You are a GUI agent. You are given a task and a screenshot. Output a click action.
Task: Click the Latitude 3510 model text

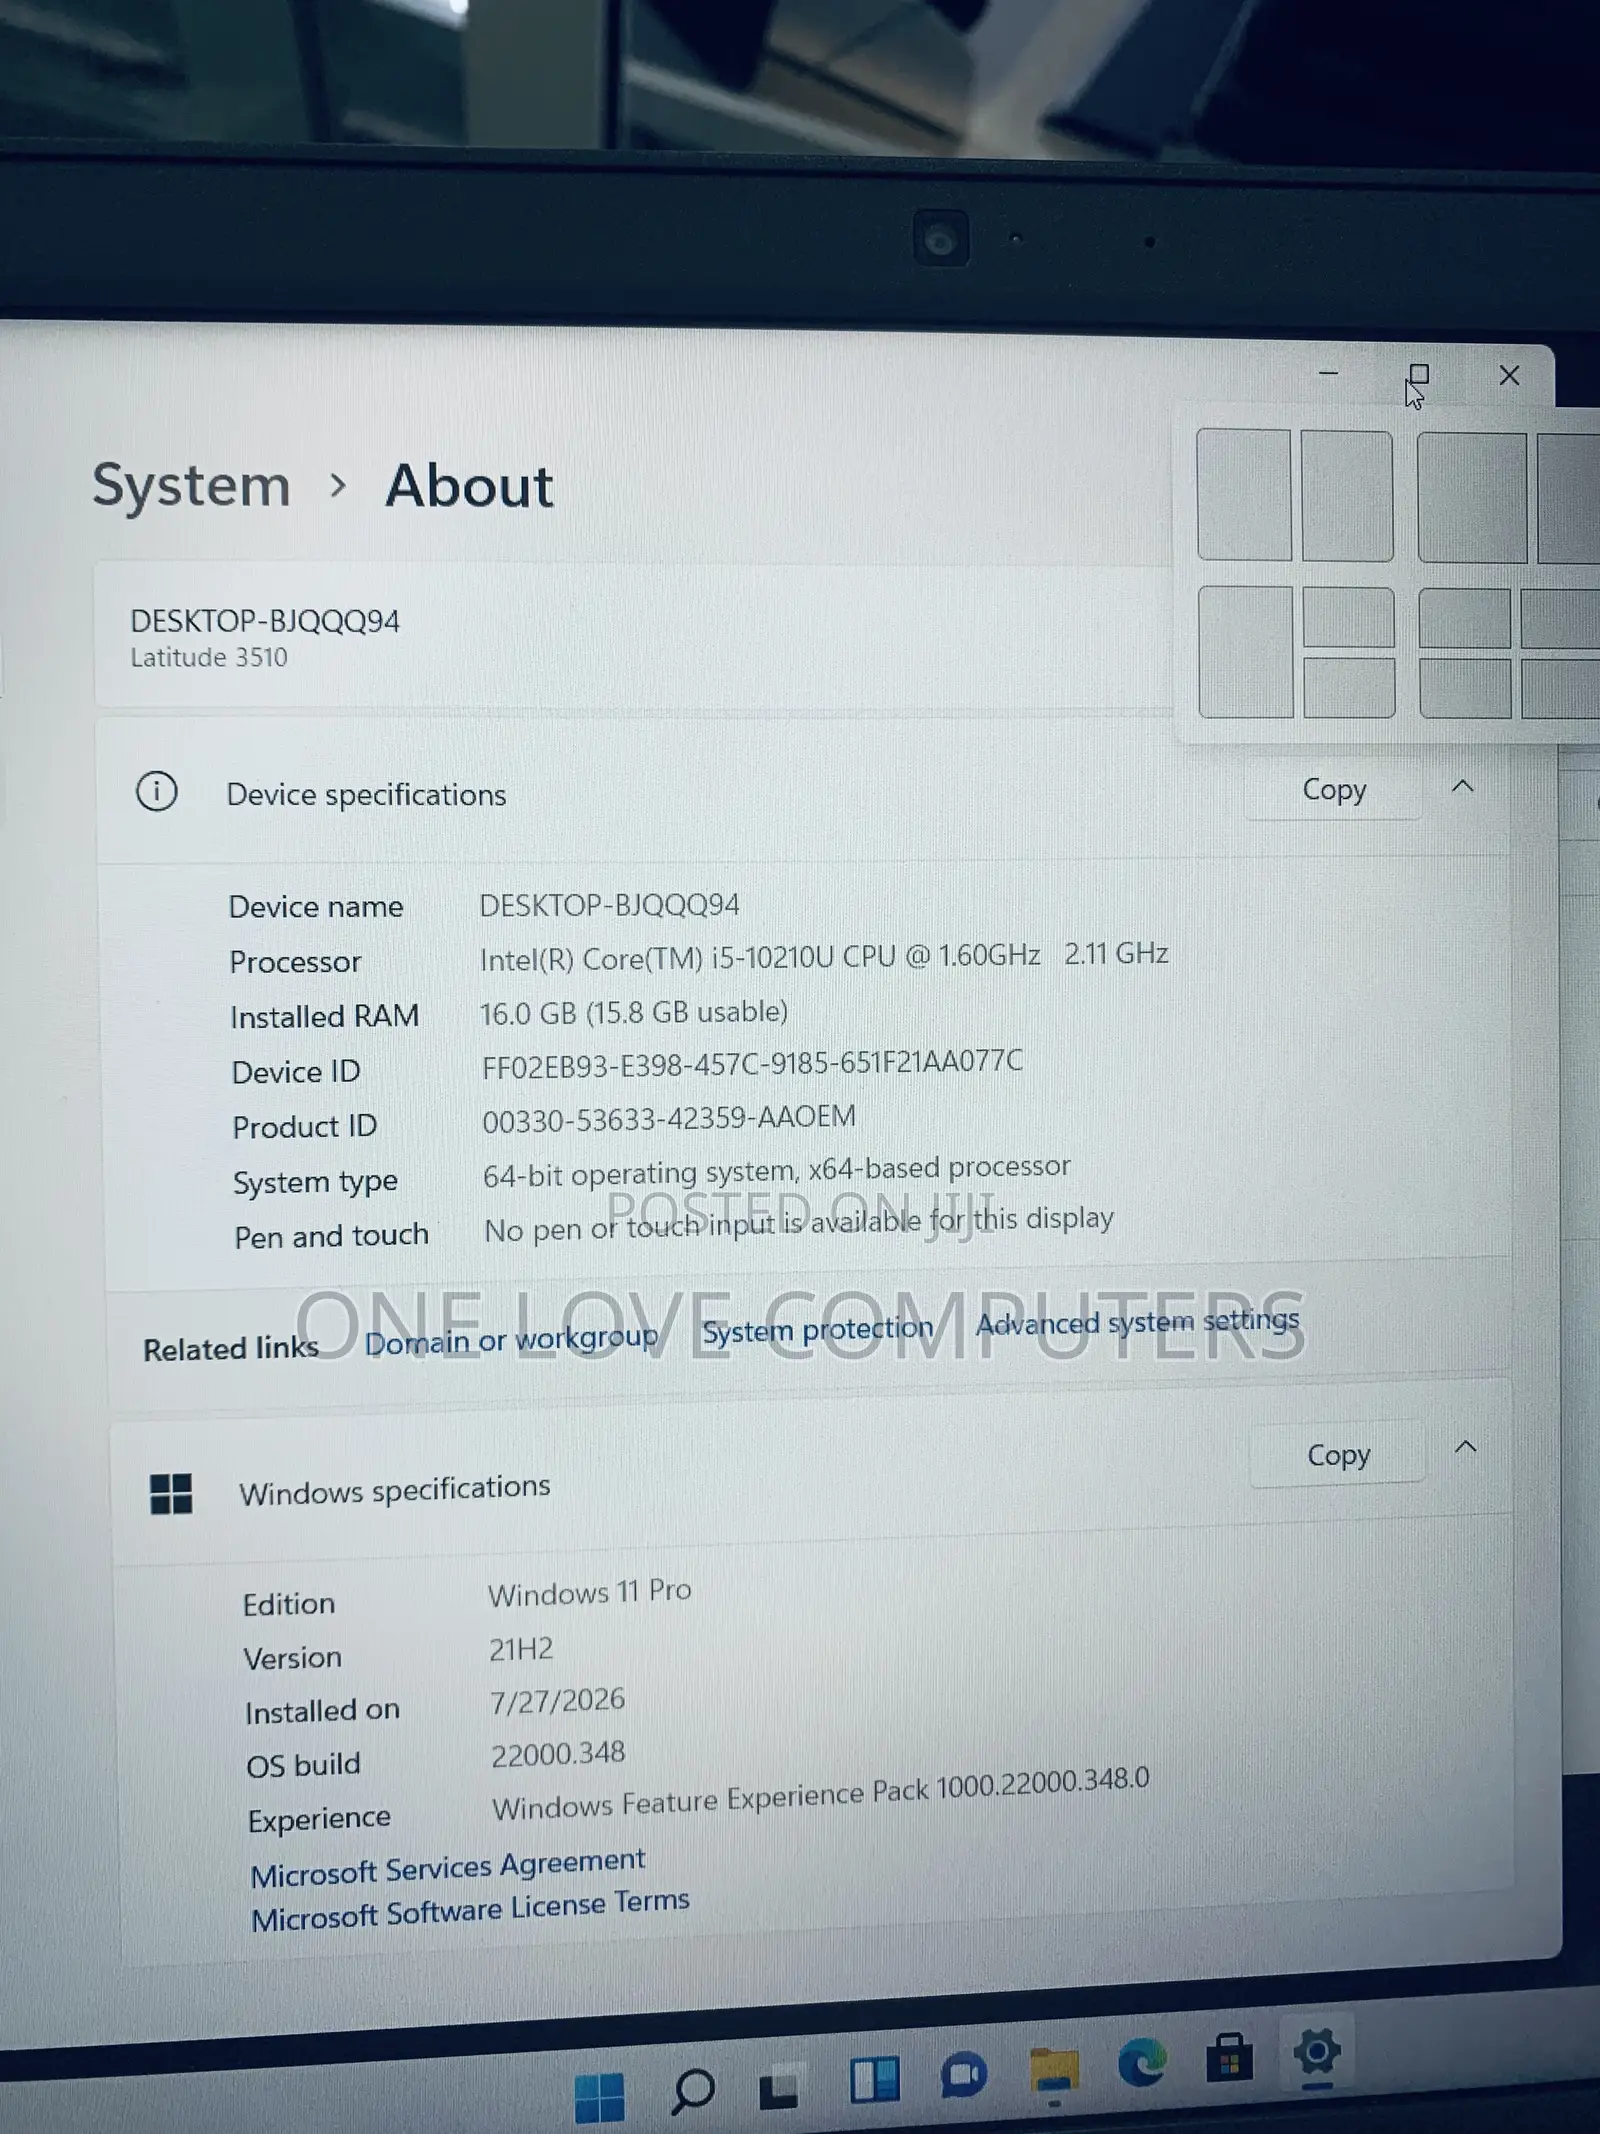pos(209,657)
